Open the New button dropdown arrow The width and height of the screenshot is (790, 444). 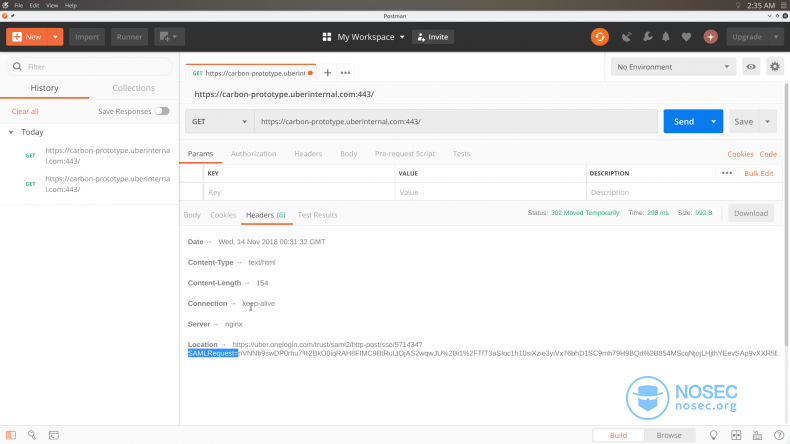55,37
